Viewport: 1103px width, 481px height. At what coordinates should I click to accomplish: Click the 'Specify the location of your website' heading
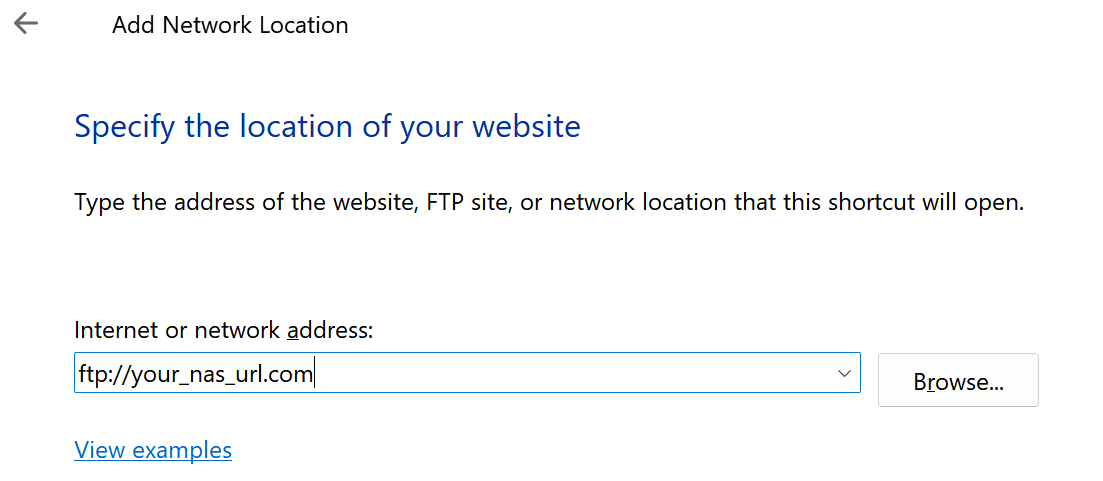[x=327, y=127]
